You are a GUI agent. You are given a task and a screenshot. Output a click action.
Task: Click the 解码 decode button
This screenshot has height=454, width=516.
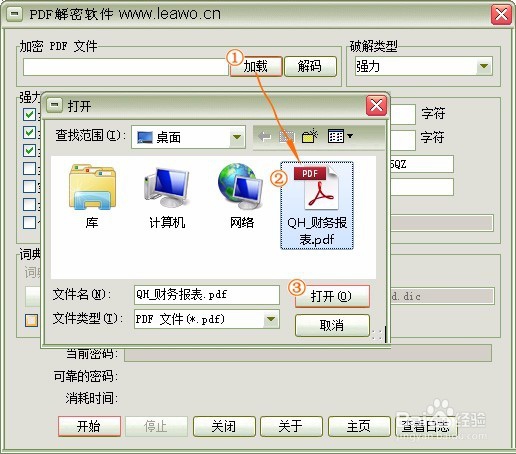[x=310, y=66]
